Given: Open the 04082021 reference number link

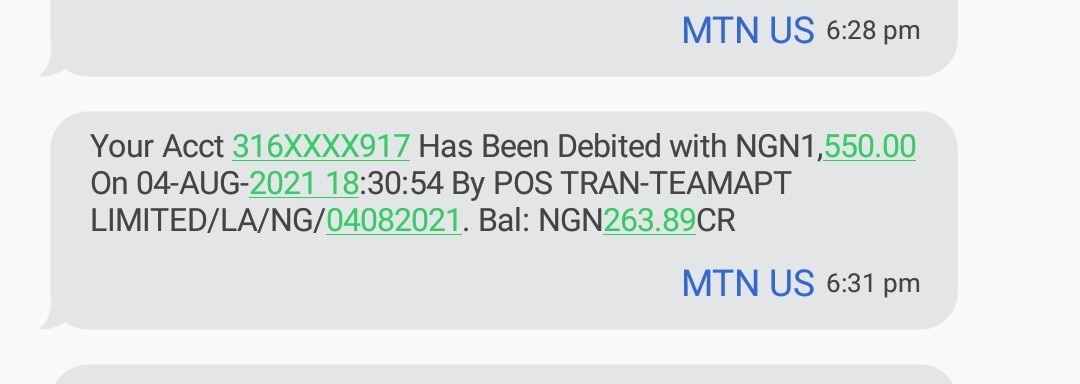Looking at the screenshot, I should point(393,221).
